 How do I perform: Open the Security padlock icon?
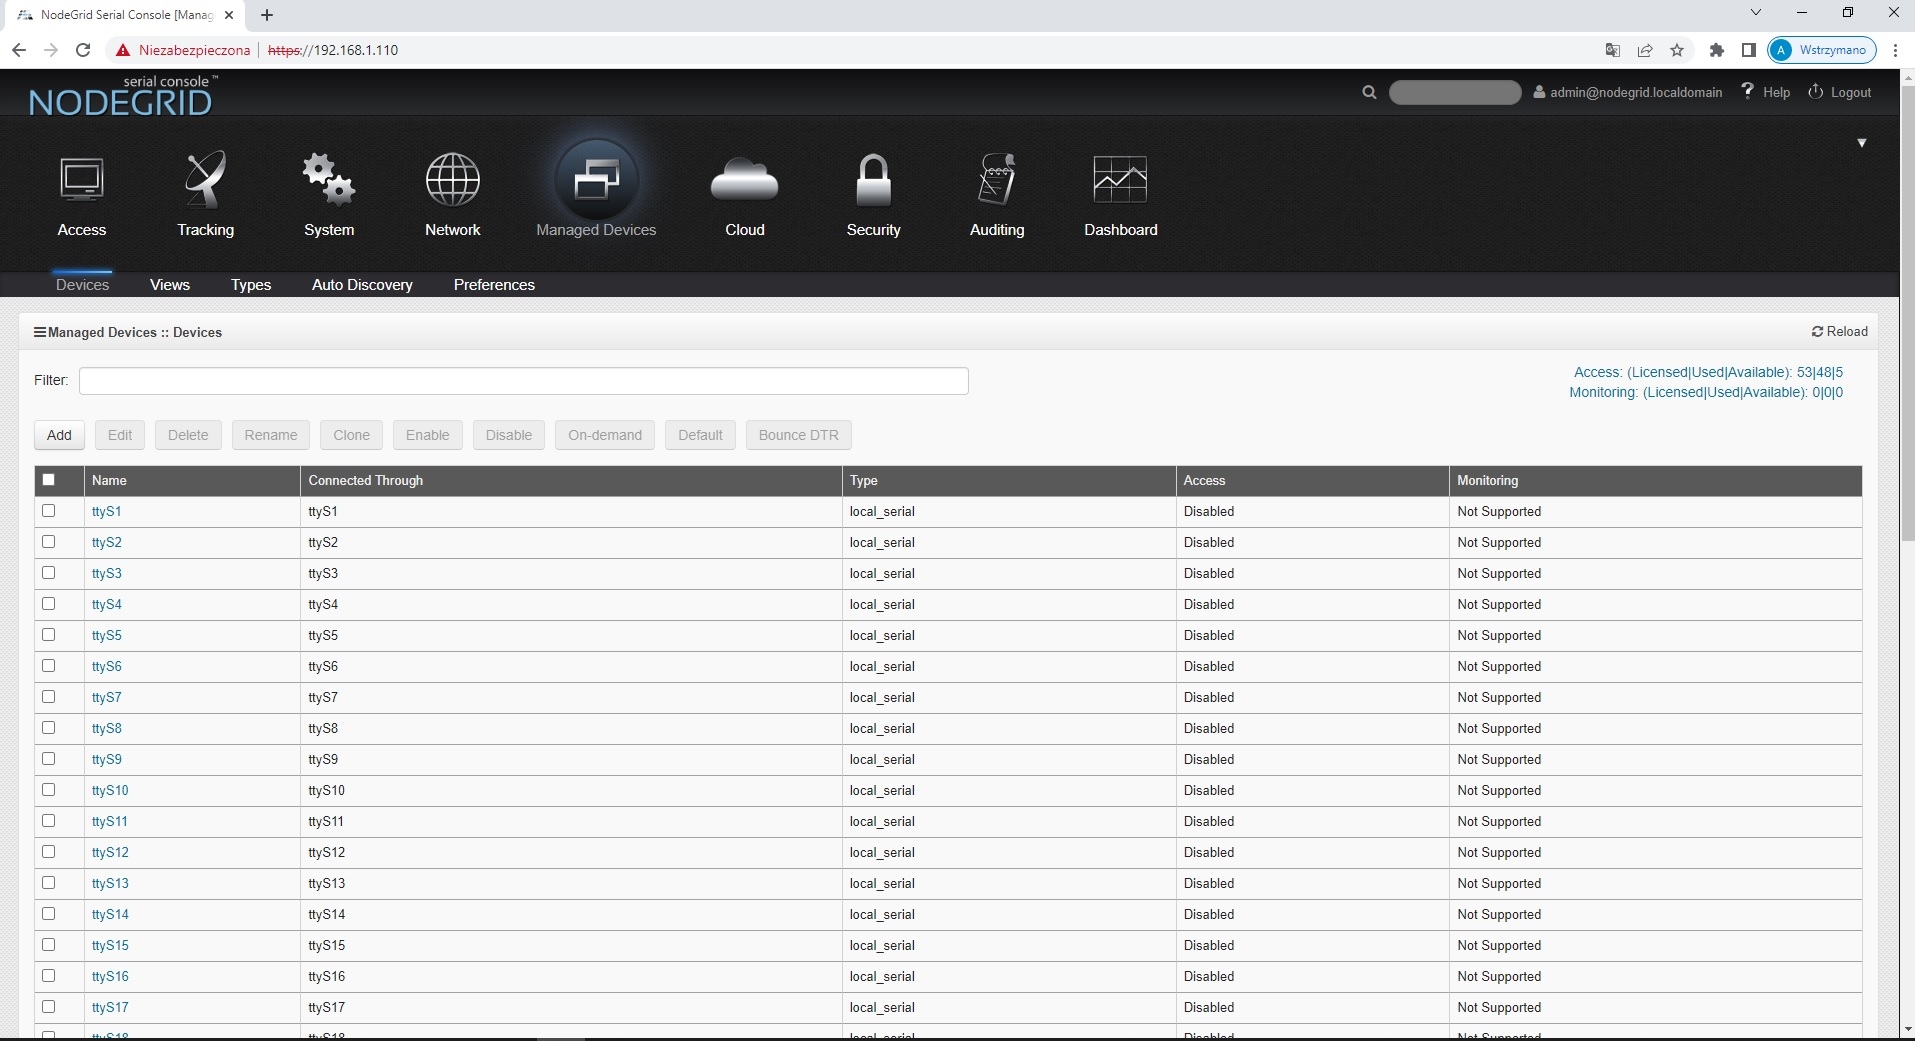(874, 181)
